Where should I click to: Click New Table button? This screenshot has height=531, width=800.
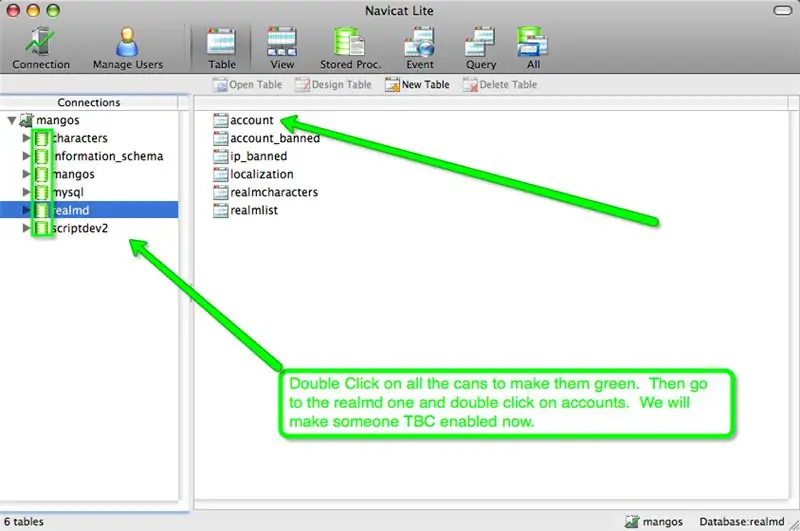pos(417,85)
